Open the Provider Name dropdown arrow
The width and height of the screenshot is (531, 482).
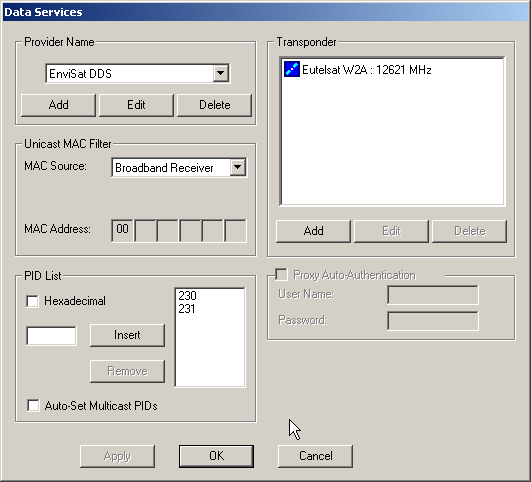coord(220,73)
